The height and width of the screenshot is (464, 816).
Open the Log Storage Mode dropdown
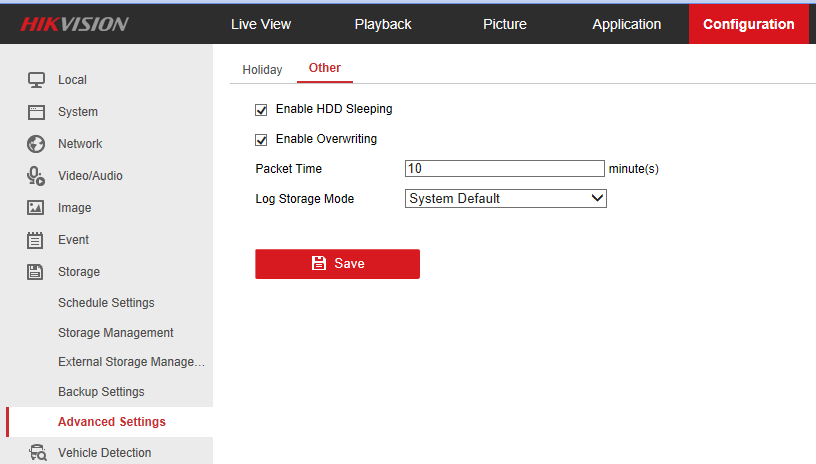click(x=506, y=199)
